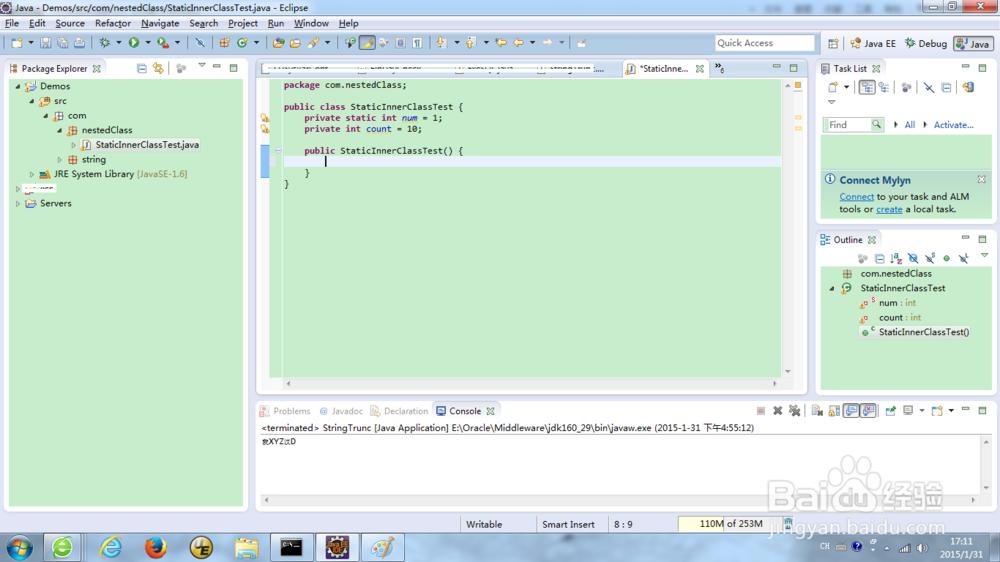Screen dimensions: 1000x562
Task: Toggle Scroll Lock in Console
Action: pos(834,411)
